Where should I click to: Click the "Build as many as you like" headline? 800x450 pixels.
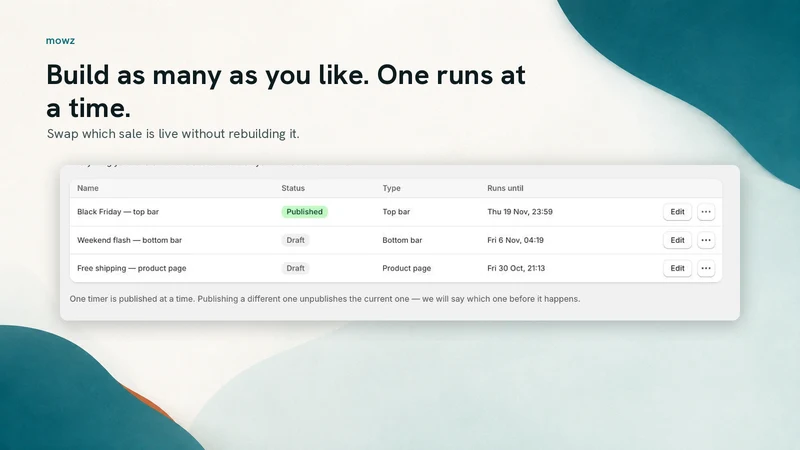point(286,91)
